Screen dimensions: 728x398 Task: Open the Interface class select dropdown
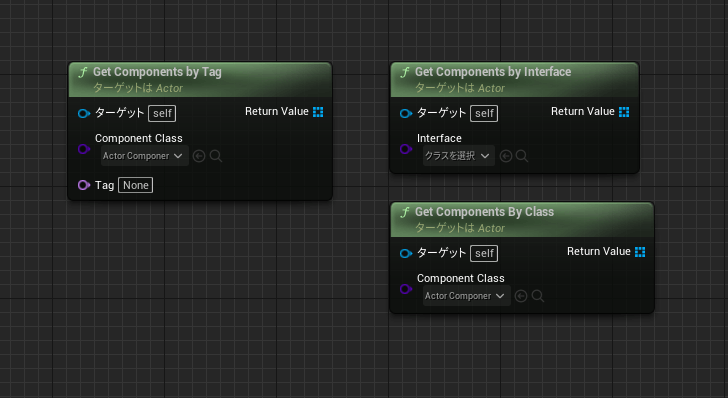(458, 156)
